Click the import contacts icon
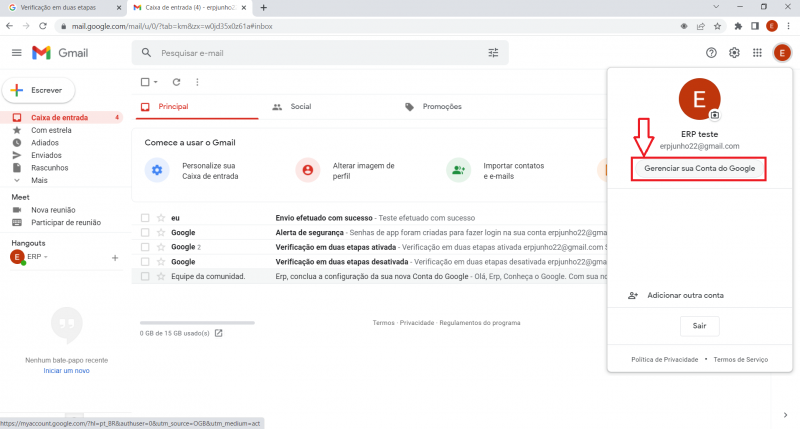The height and width of the screenshot is (429, 800). click(x=458, y=170)
